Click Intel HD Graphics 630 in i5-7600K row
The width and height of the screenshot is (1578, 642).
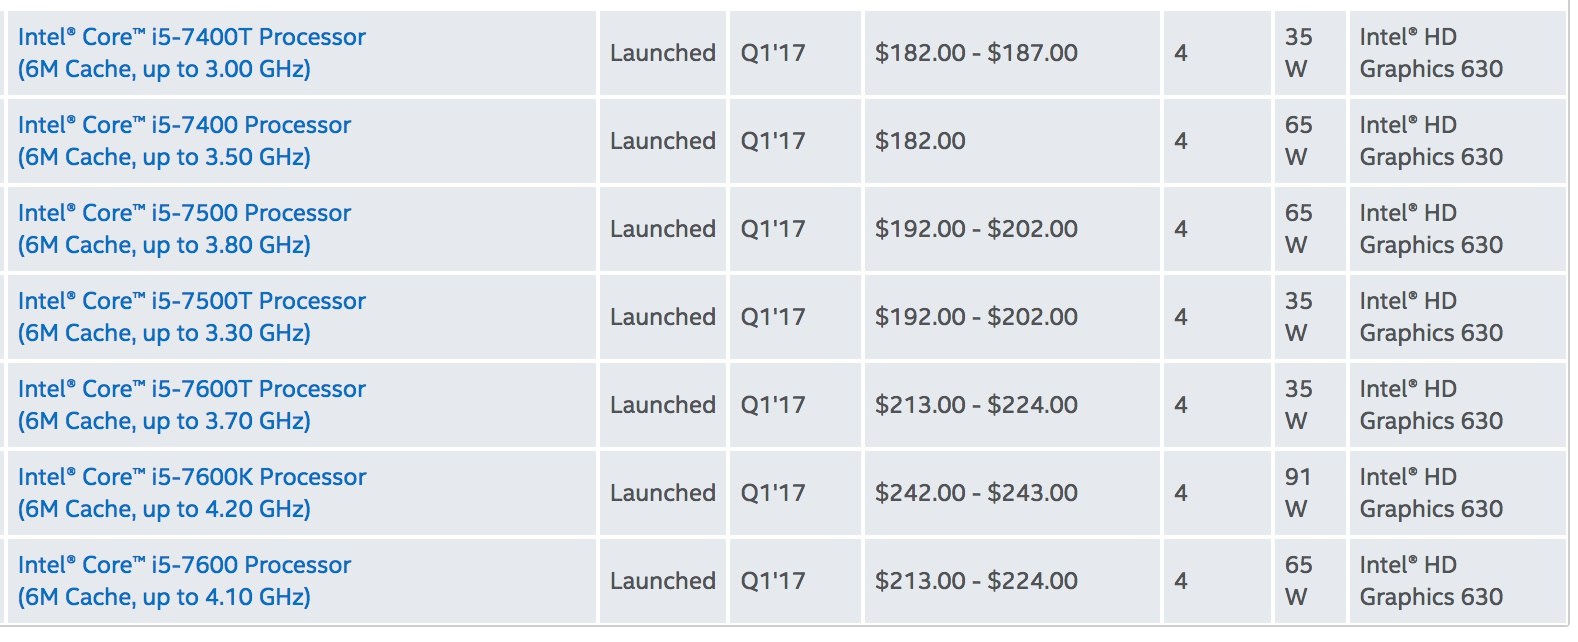point(1431,493)
